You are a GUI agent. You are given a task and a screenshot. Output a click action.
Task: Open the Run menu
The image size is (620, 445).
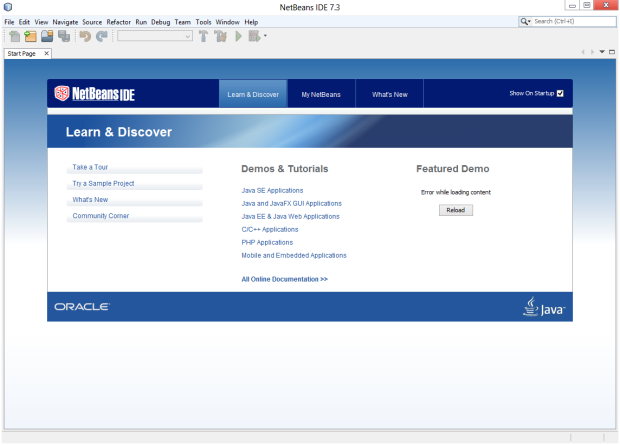(141, 22)
